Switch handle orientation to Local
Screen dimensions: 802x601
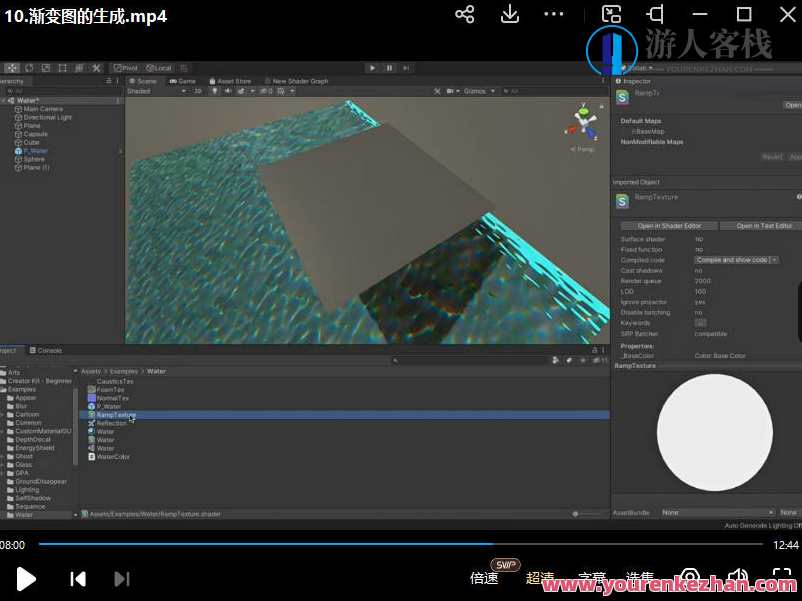tap(157, 68)
